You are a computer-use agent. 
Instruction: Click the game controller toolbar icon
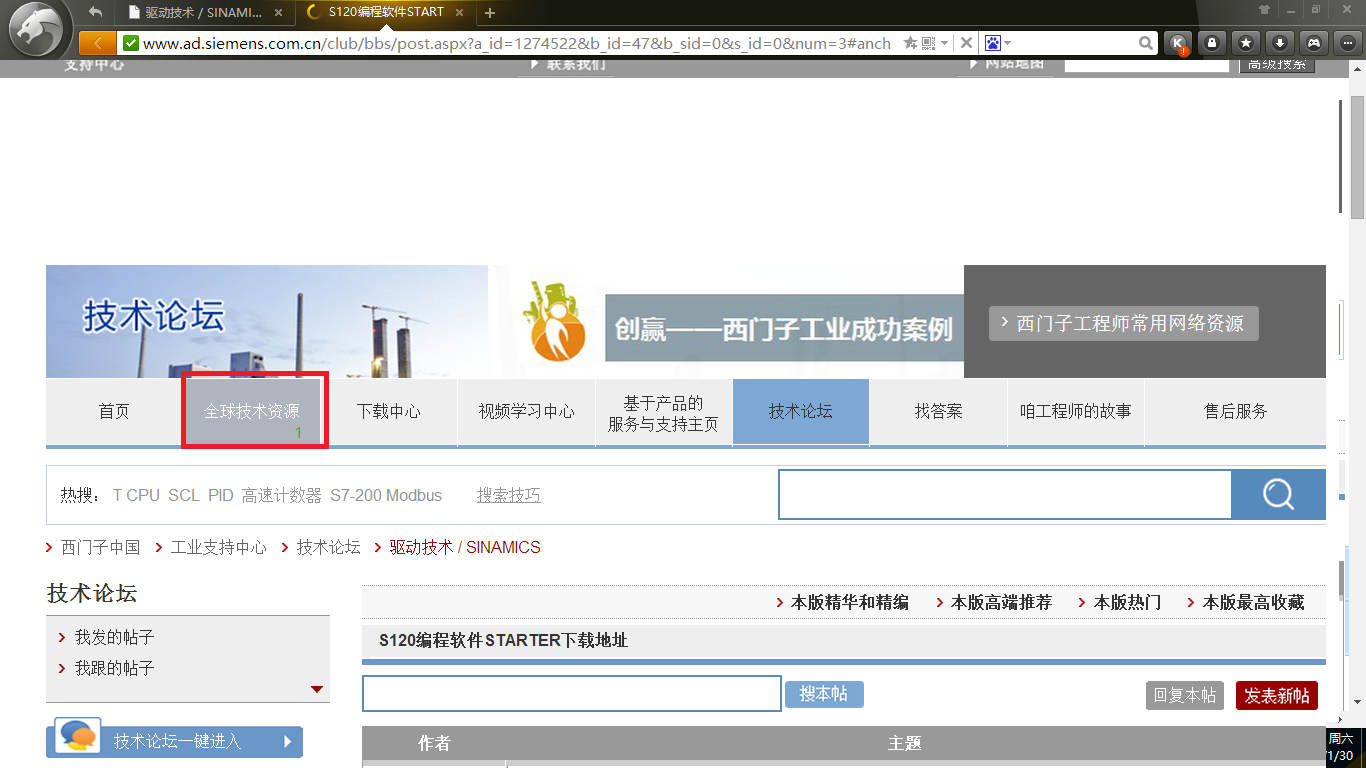click(x=1314, y=43)
